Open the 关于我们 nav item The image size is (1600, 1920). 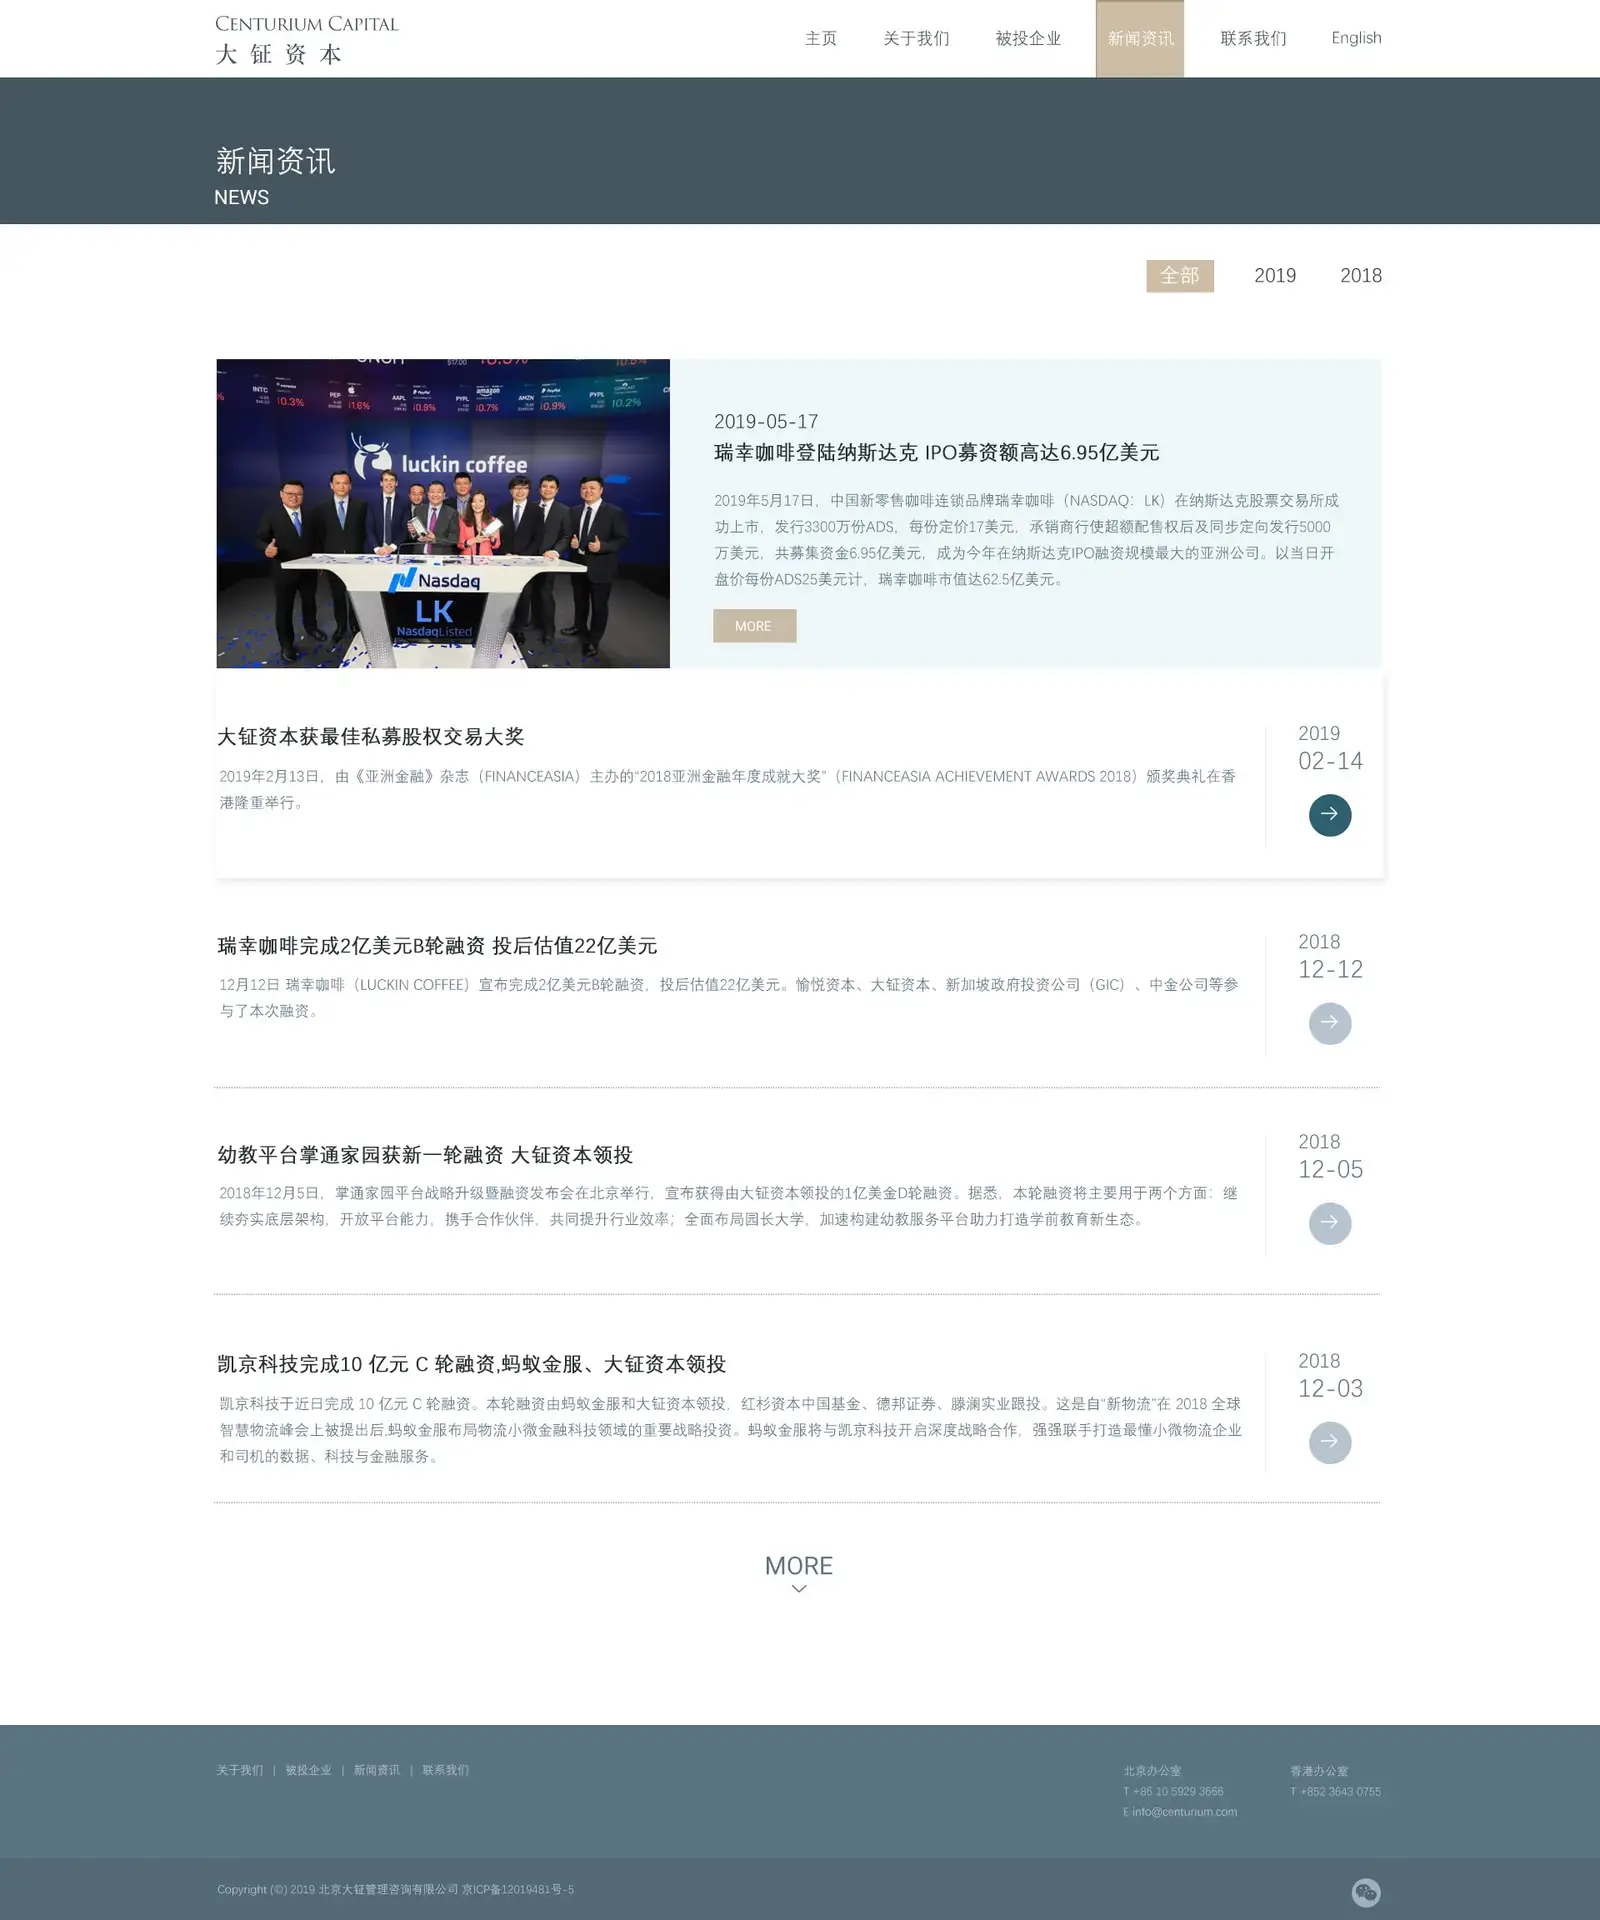coord(916,39)
